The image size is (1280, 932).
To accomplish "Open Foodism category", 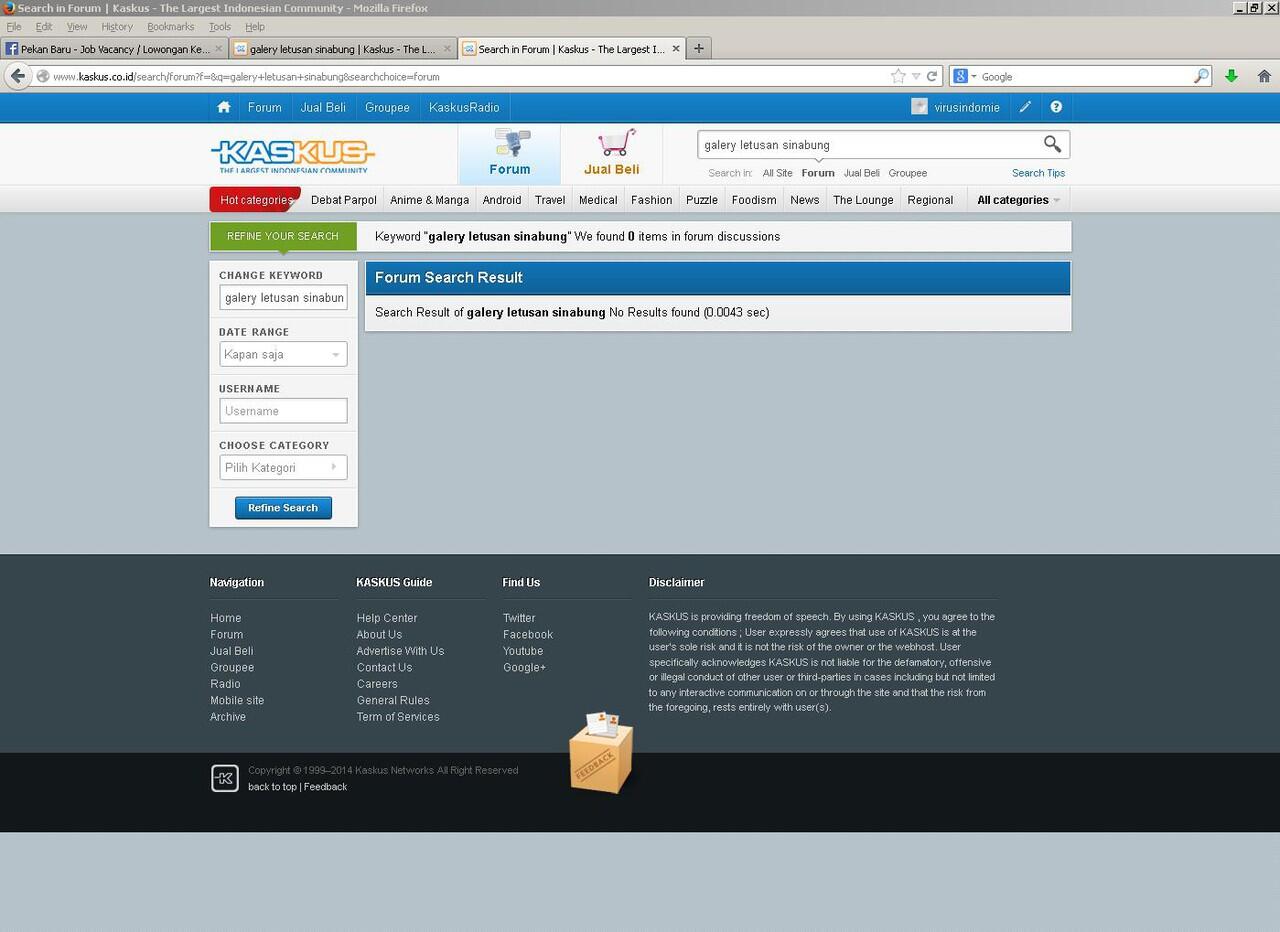I will 754,200.
